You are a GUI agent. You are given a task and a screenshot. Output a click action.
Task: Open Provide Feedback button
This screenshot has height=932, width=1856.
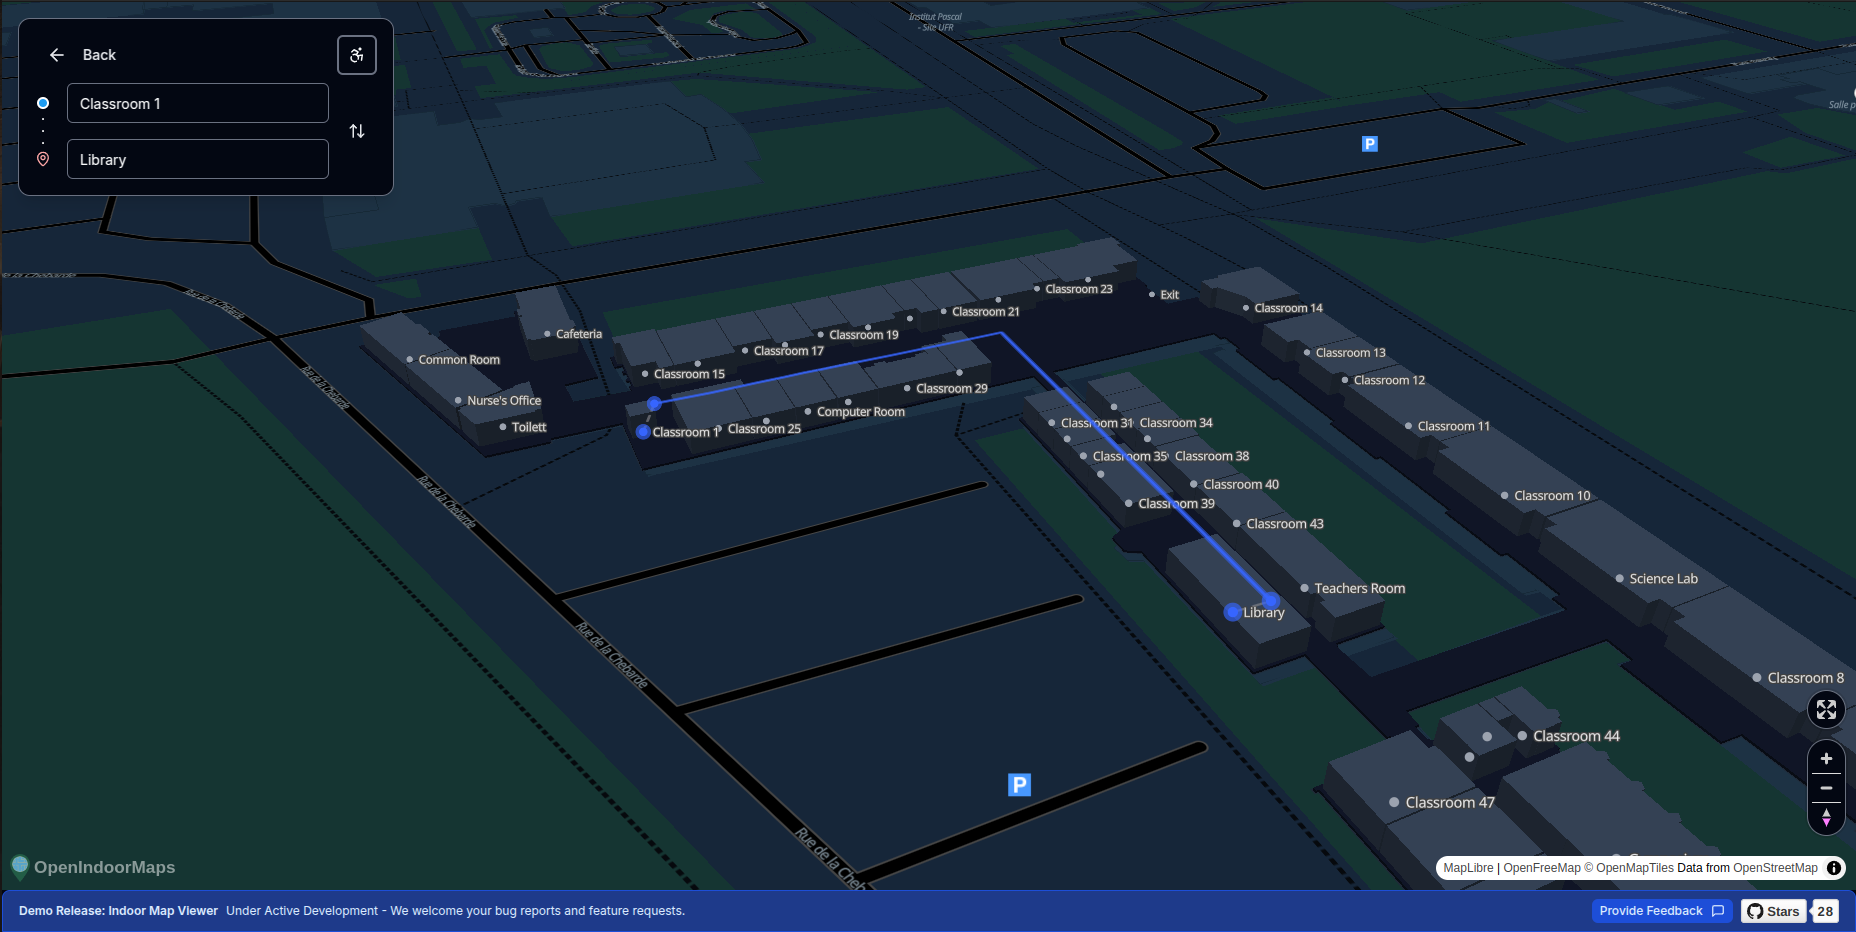(1661, 911)
